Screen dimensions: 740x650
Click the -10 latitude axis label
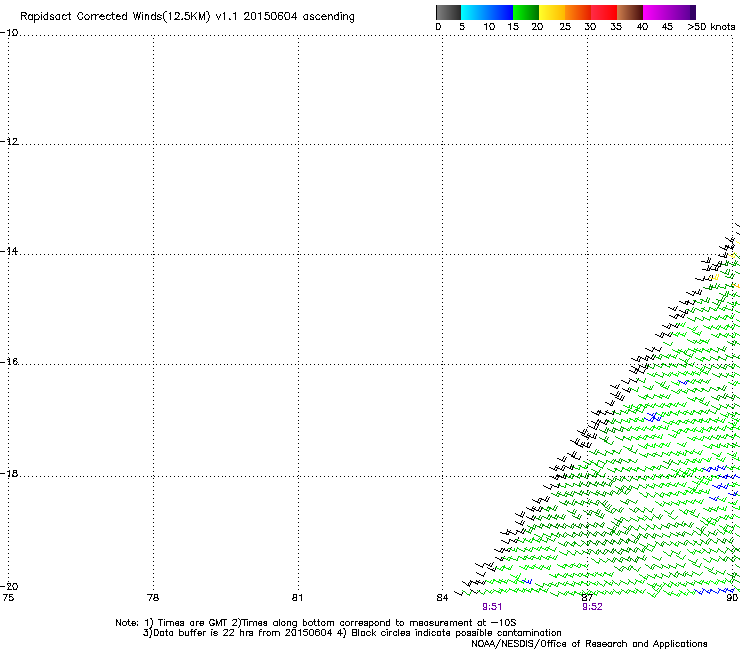[9, 33]
